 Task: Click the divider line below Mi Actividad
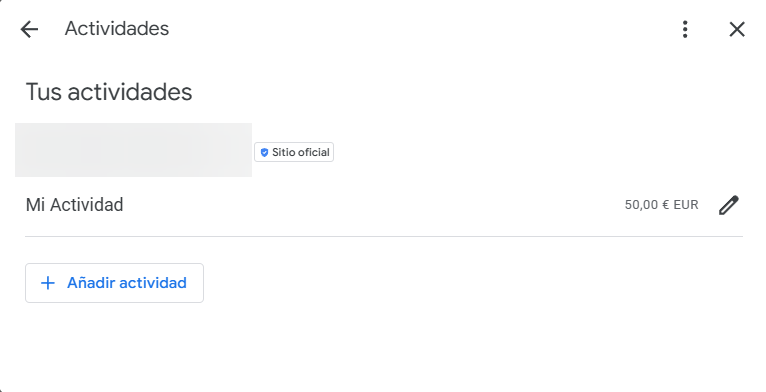click(x=384, y=237)
